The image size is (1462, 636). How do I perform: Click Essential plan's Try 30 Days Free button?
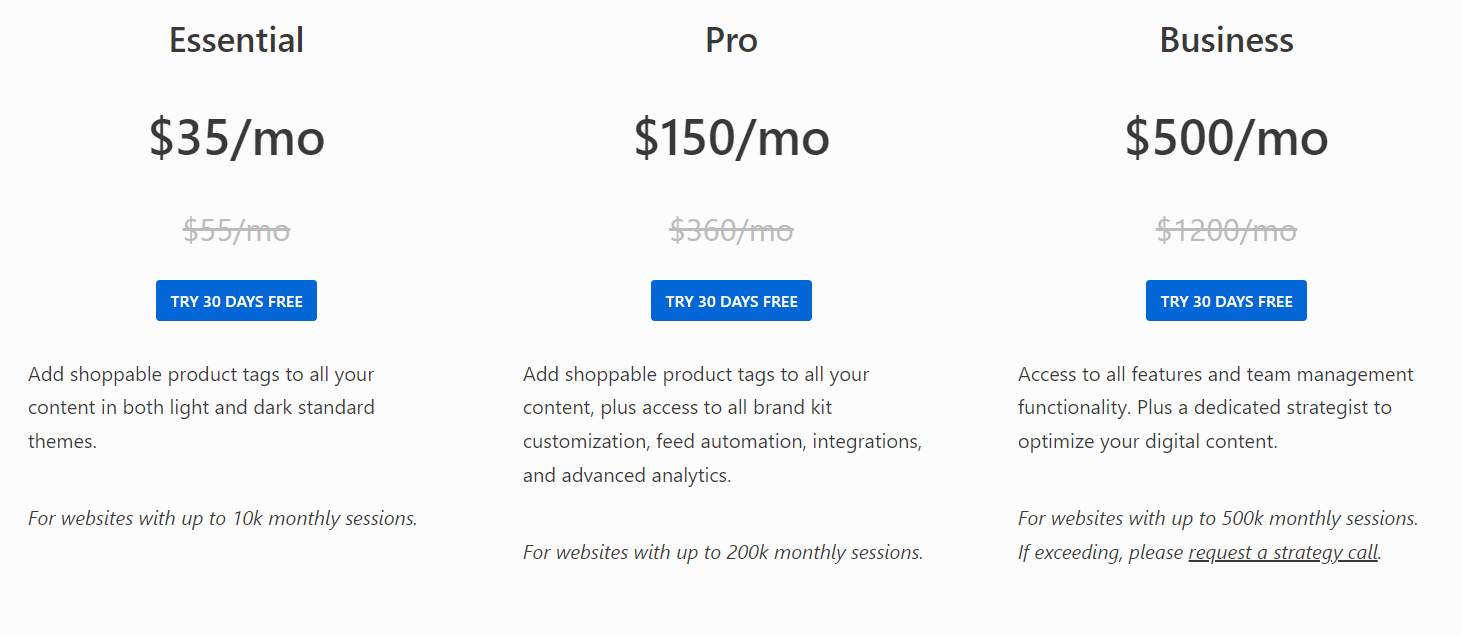point(236,301)
